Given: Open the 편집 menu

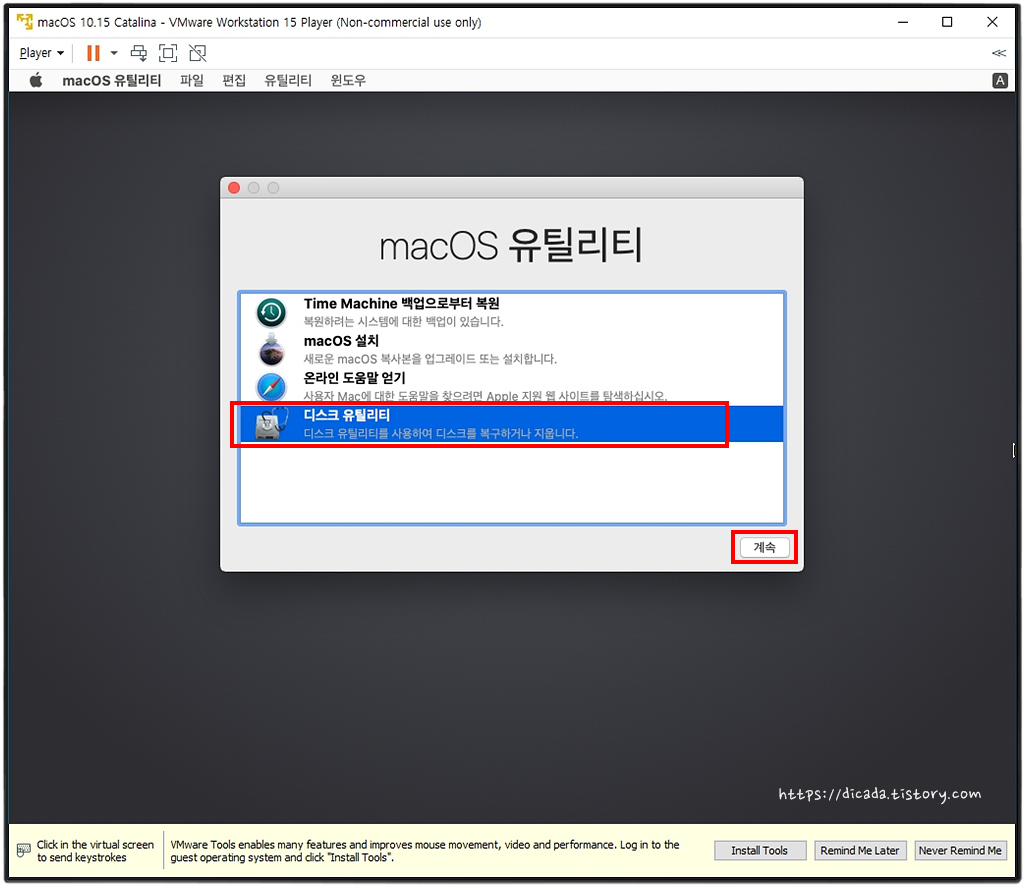Looking at the screenshot, I should pos(234,80).
